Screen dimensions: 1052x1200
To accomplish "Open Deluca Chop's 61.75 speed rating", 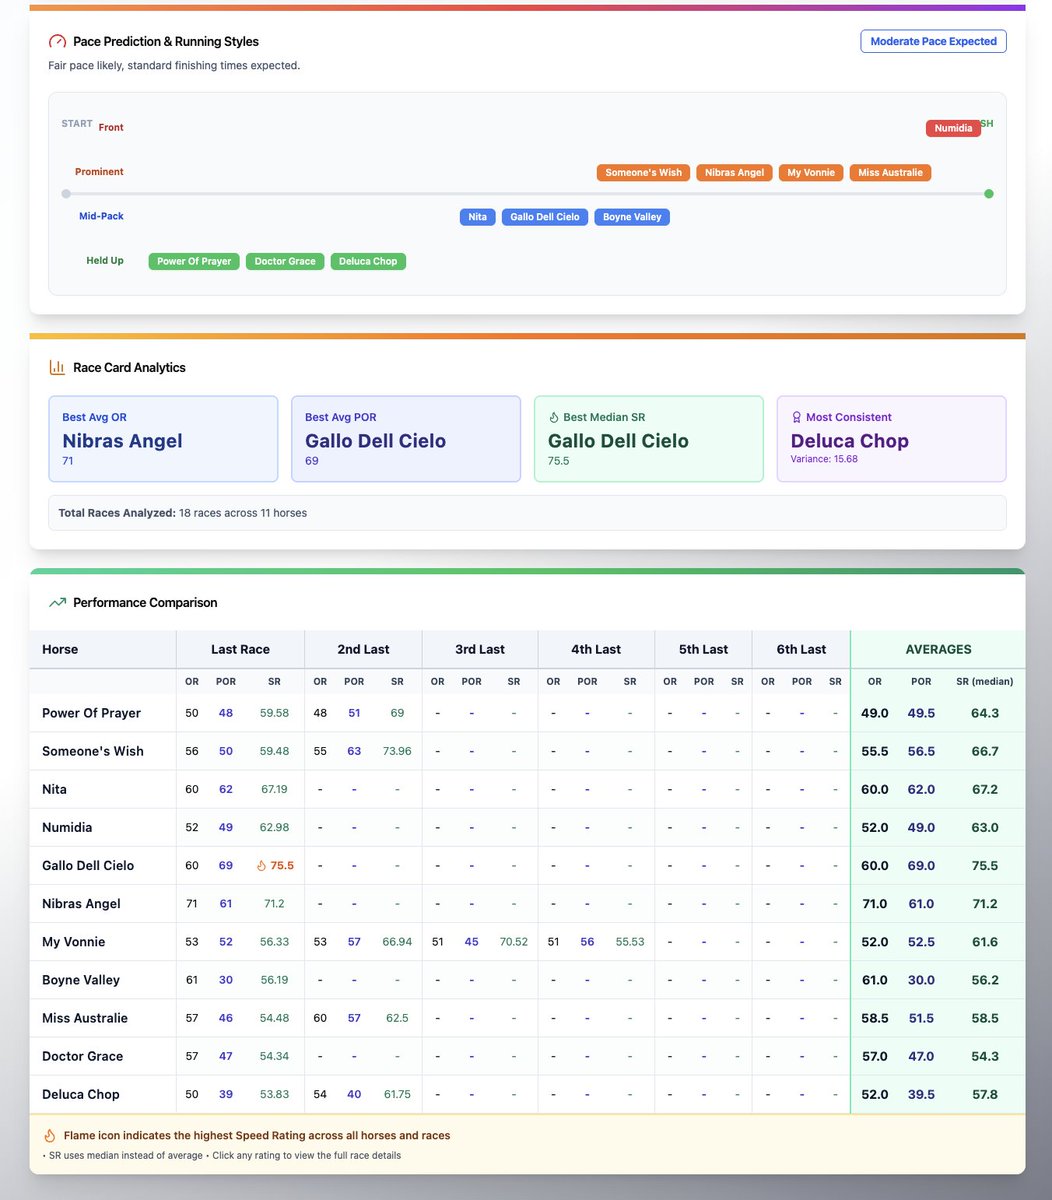I will (397, 1094).
